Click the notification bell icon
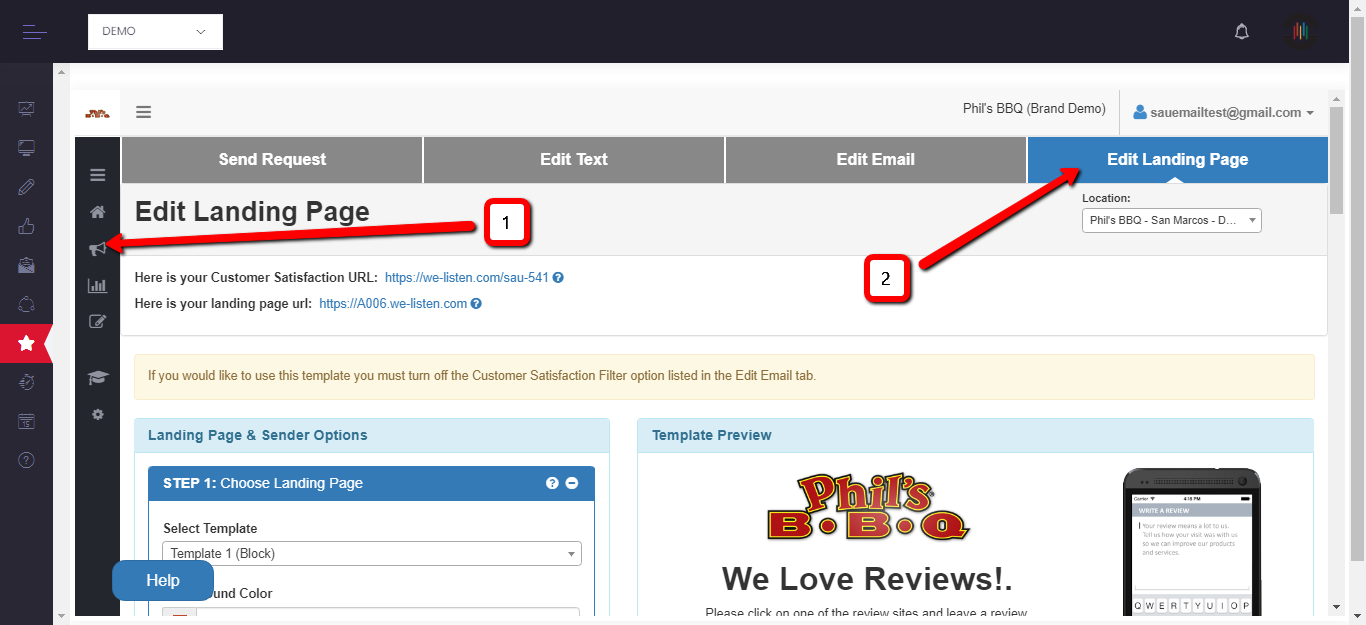The image size is (1366, 625). point(1242,32)
